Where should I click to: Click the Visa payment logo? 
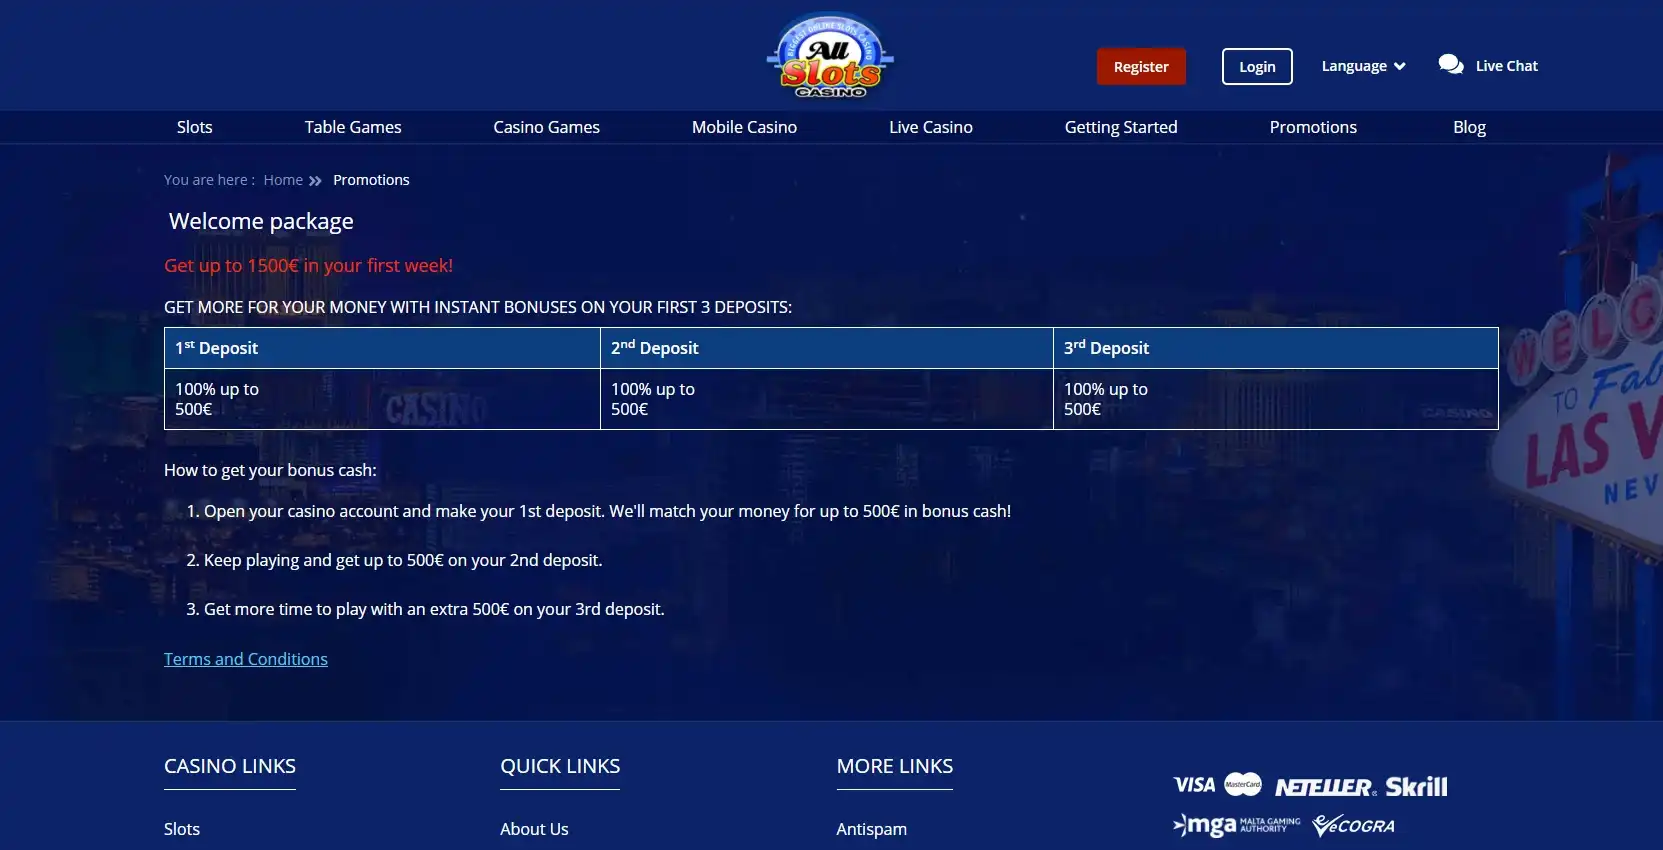[x=1194, y=785]
